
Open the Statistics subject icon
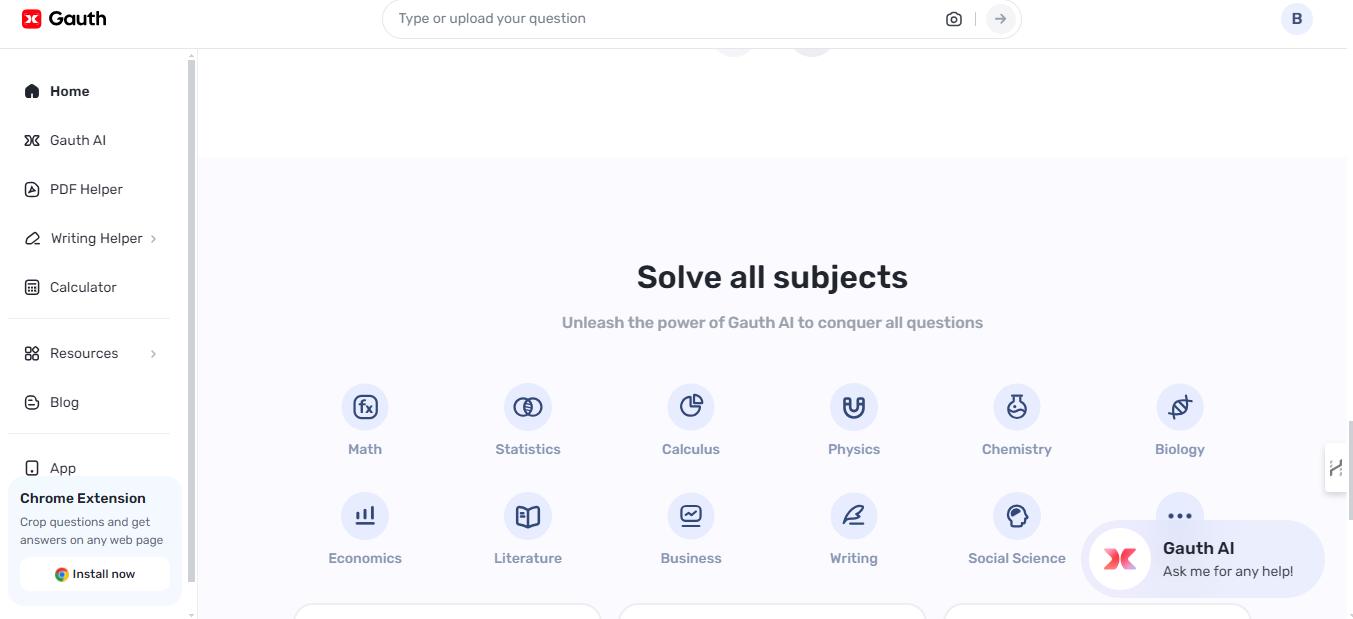pyautogui.click(x=528, y=407)
